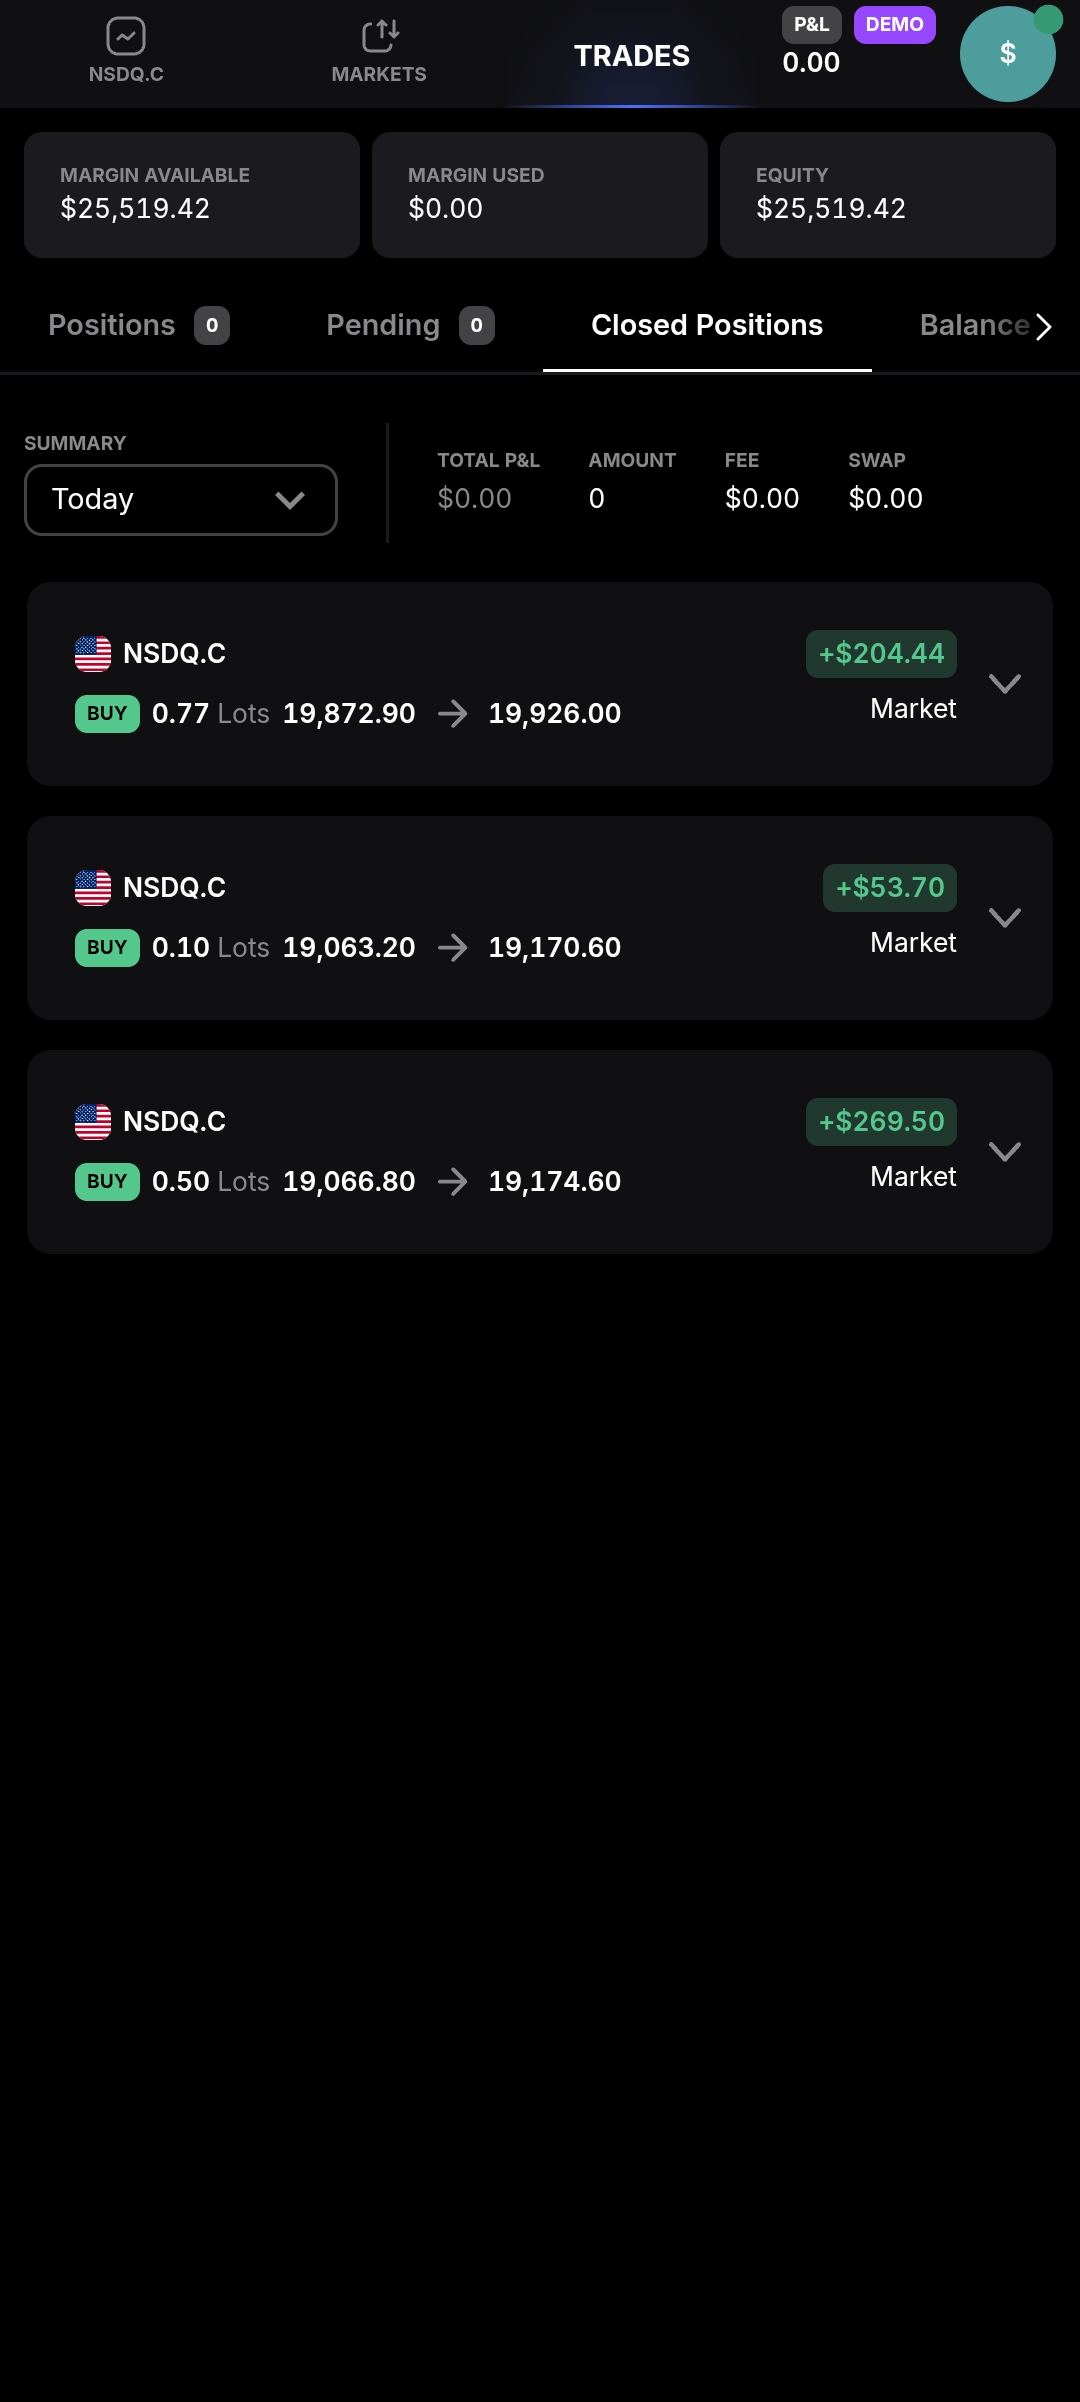Expand the +$204.44 closed trade details
1080x2402 pixels.
(1004, 684)
